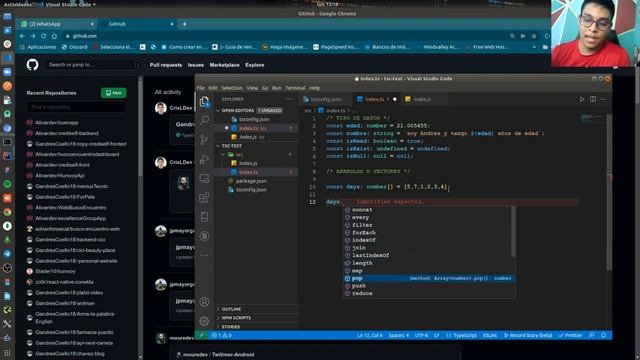Open Explorer panel more actions ellipsis
This screenshot has height=360, width=640.
289,99
